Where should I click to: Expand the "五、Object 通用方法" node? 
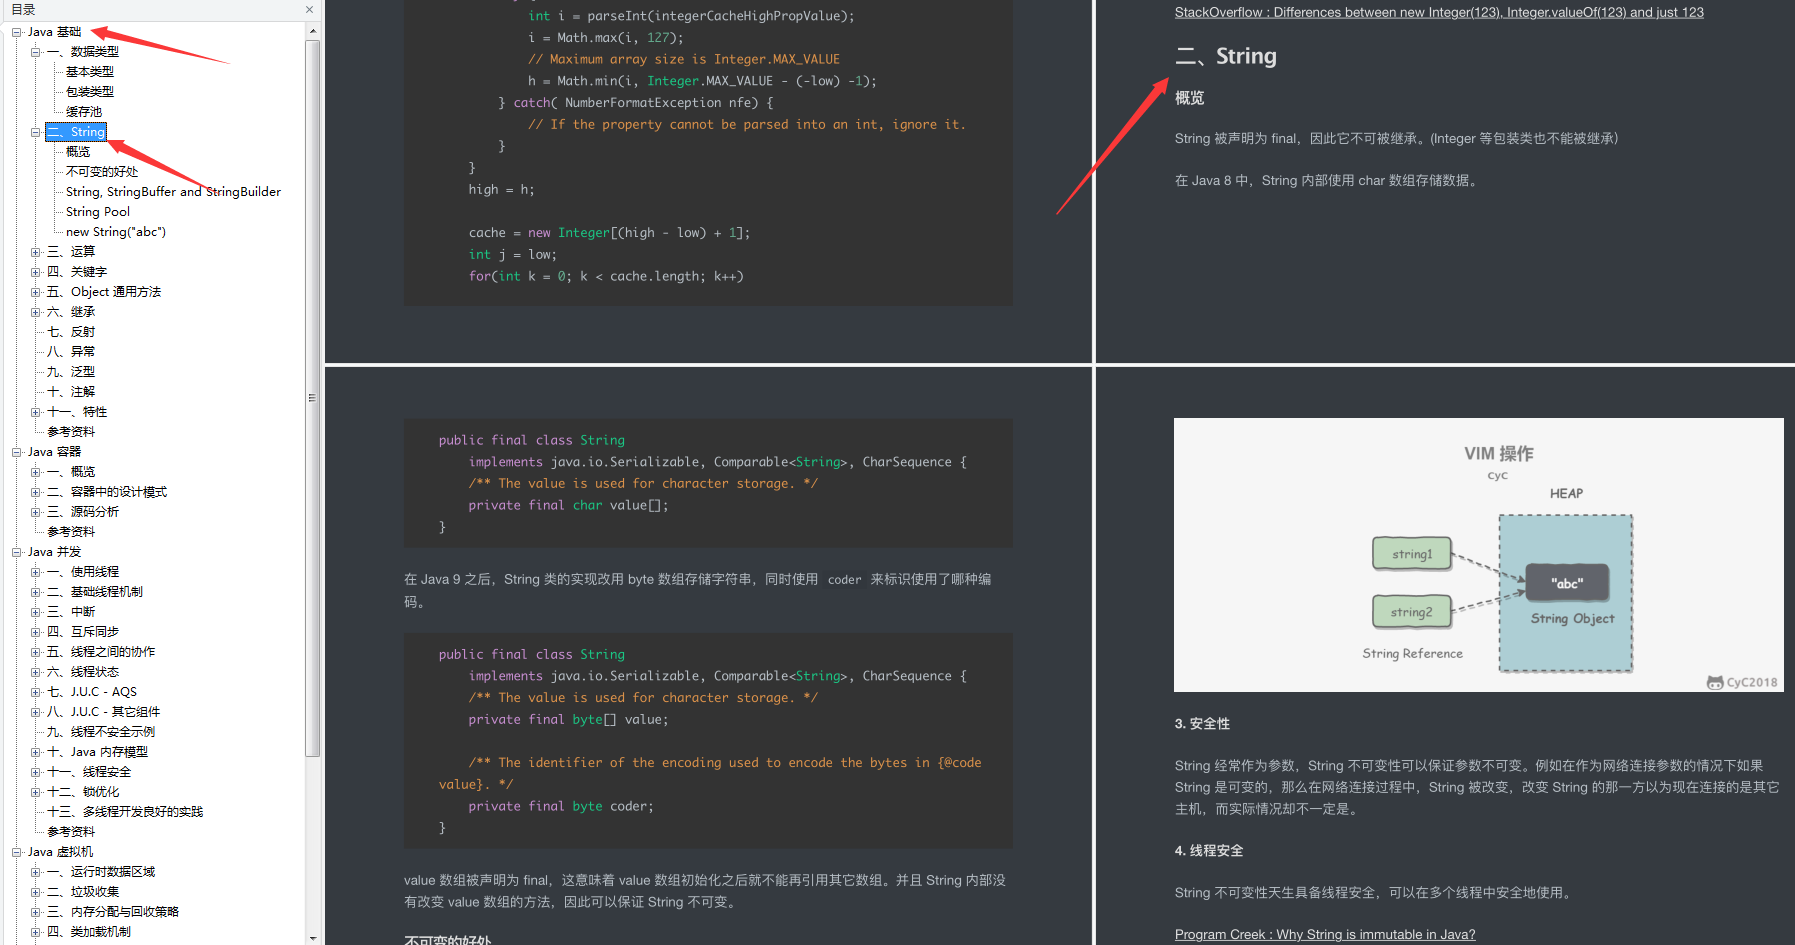36,291
